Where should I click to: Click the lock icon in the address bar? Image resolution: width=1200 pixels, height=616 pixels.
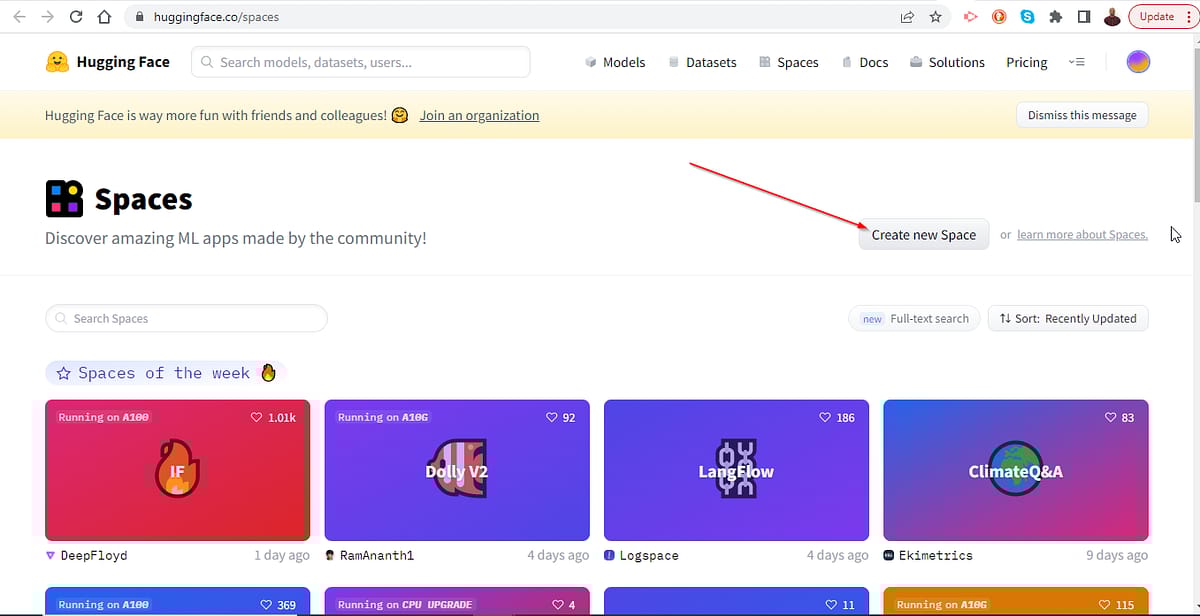138,17
